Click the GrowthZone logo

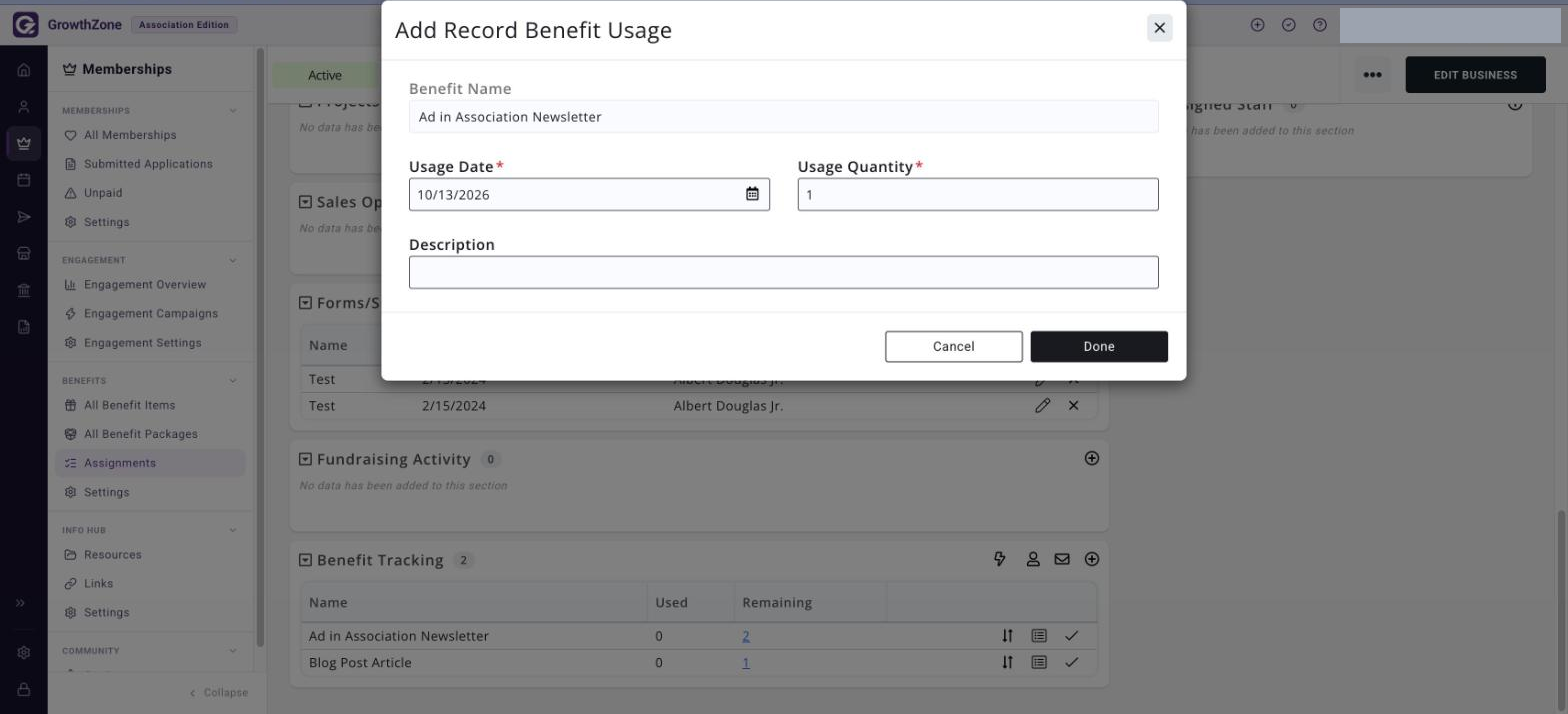(69, 25)
